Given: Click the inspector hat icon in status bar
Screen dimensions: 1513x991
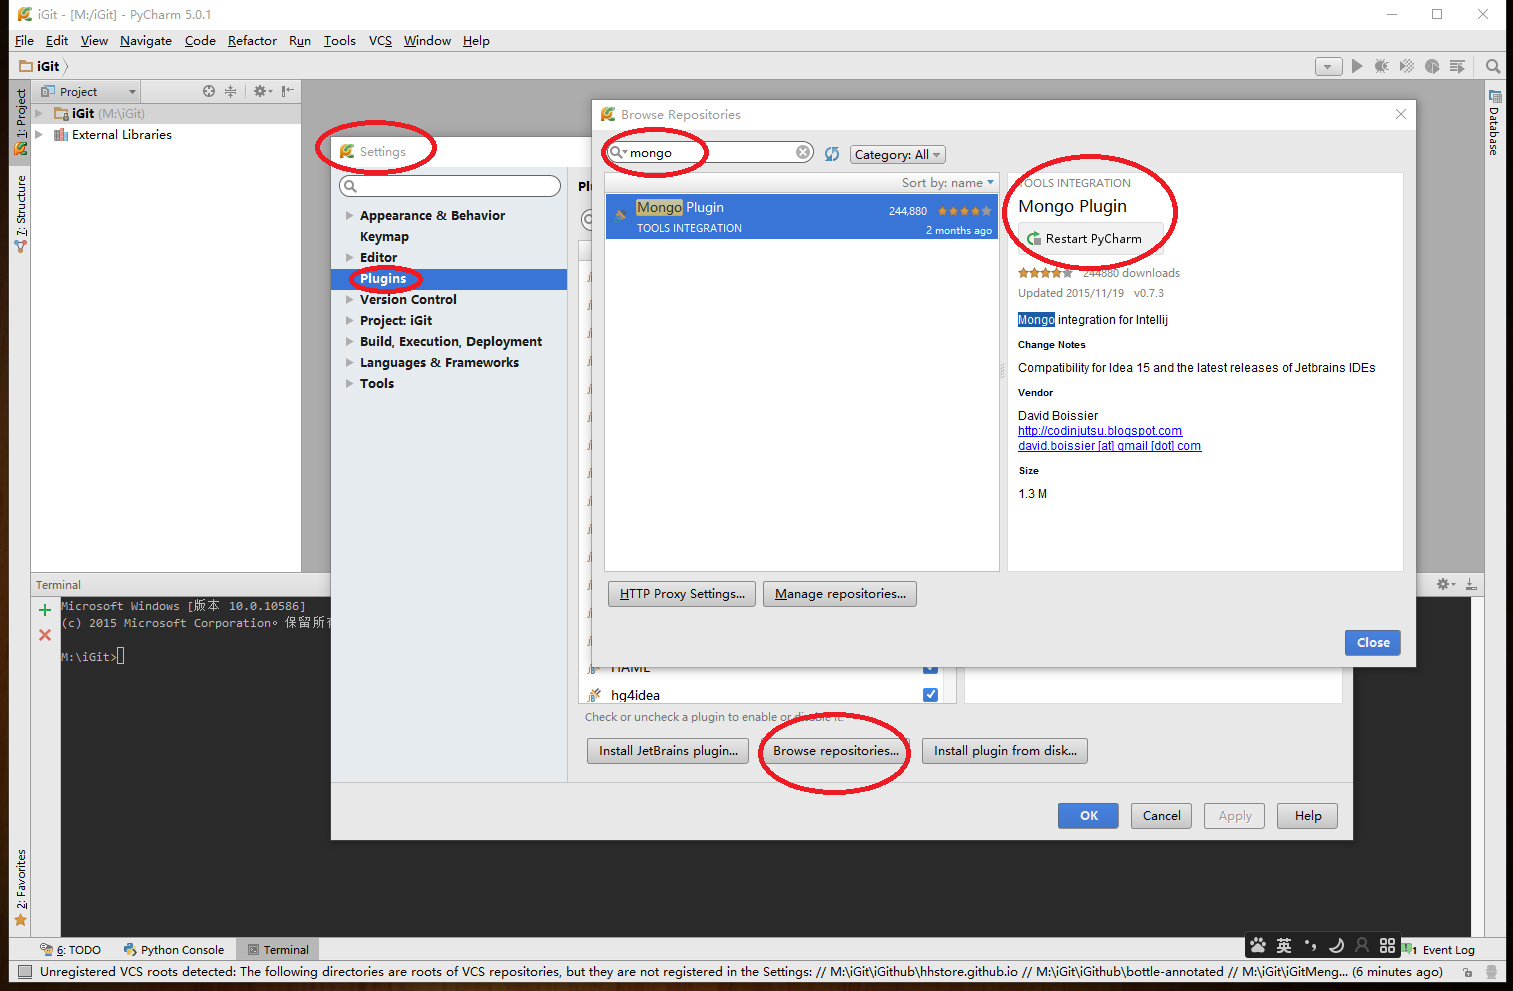Looking at the screenshot, I should [1491, 972].
